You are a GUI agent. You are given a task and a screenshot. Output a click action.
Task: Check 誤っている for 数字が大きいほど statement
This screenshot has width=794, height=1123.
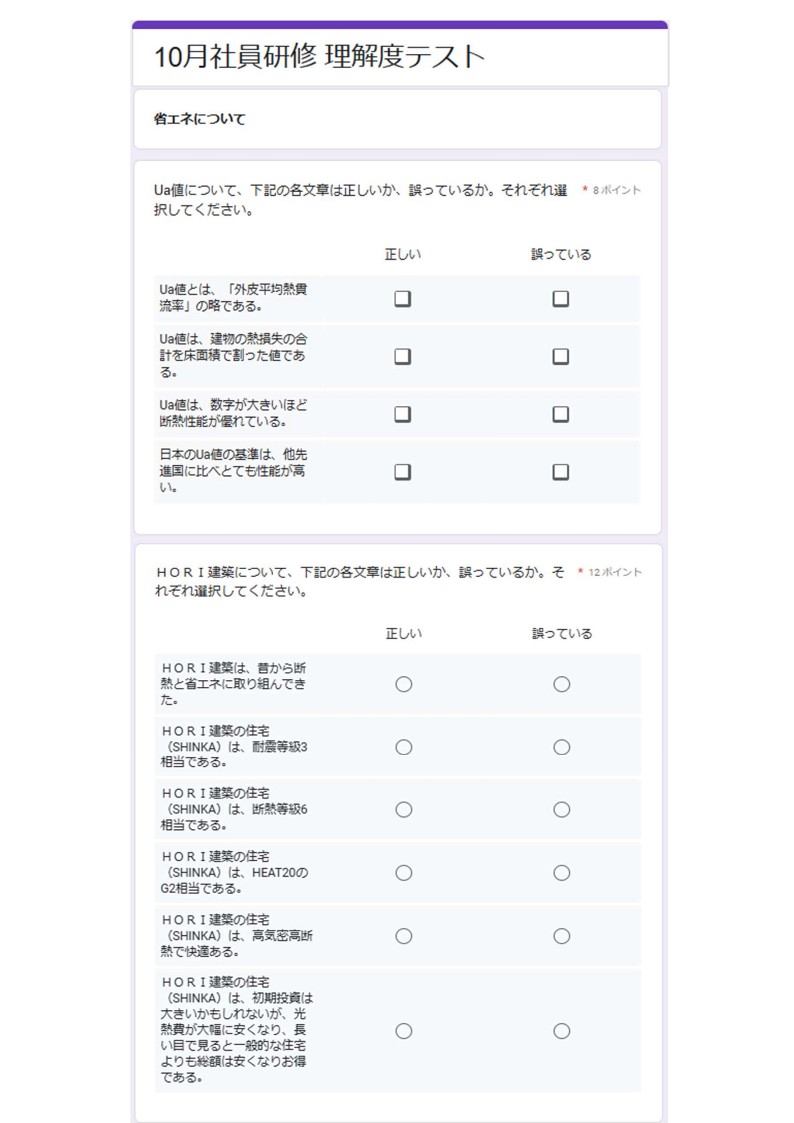(561, 414)
